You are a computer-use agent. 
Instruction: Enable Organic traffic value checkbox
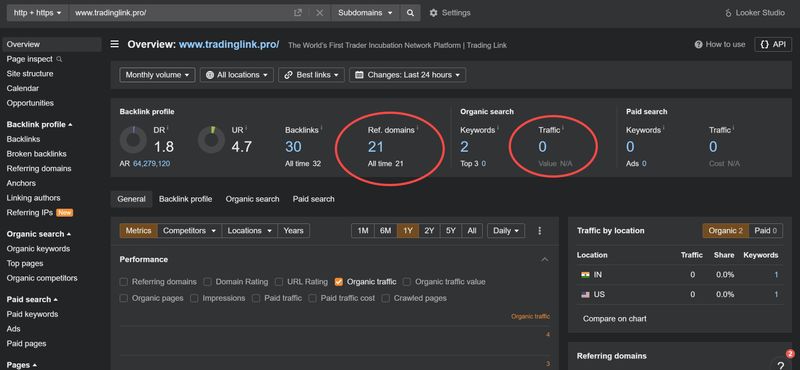click(x=407, y=282)
